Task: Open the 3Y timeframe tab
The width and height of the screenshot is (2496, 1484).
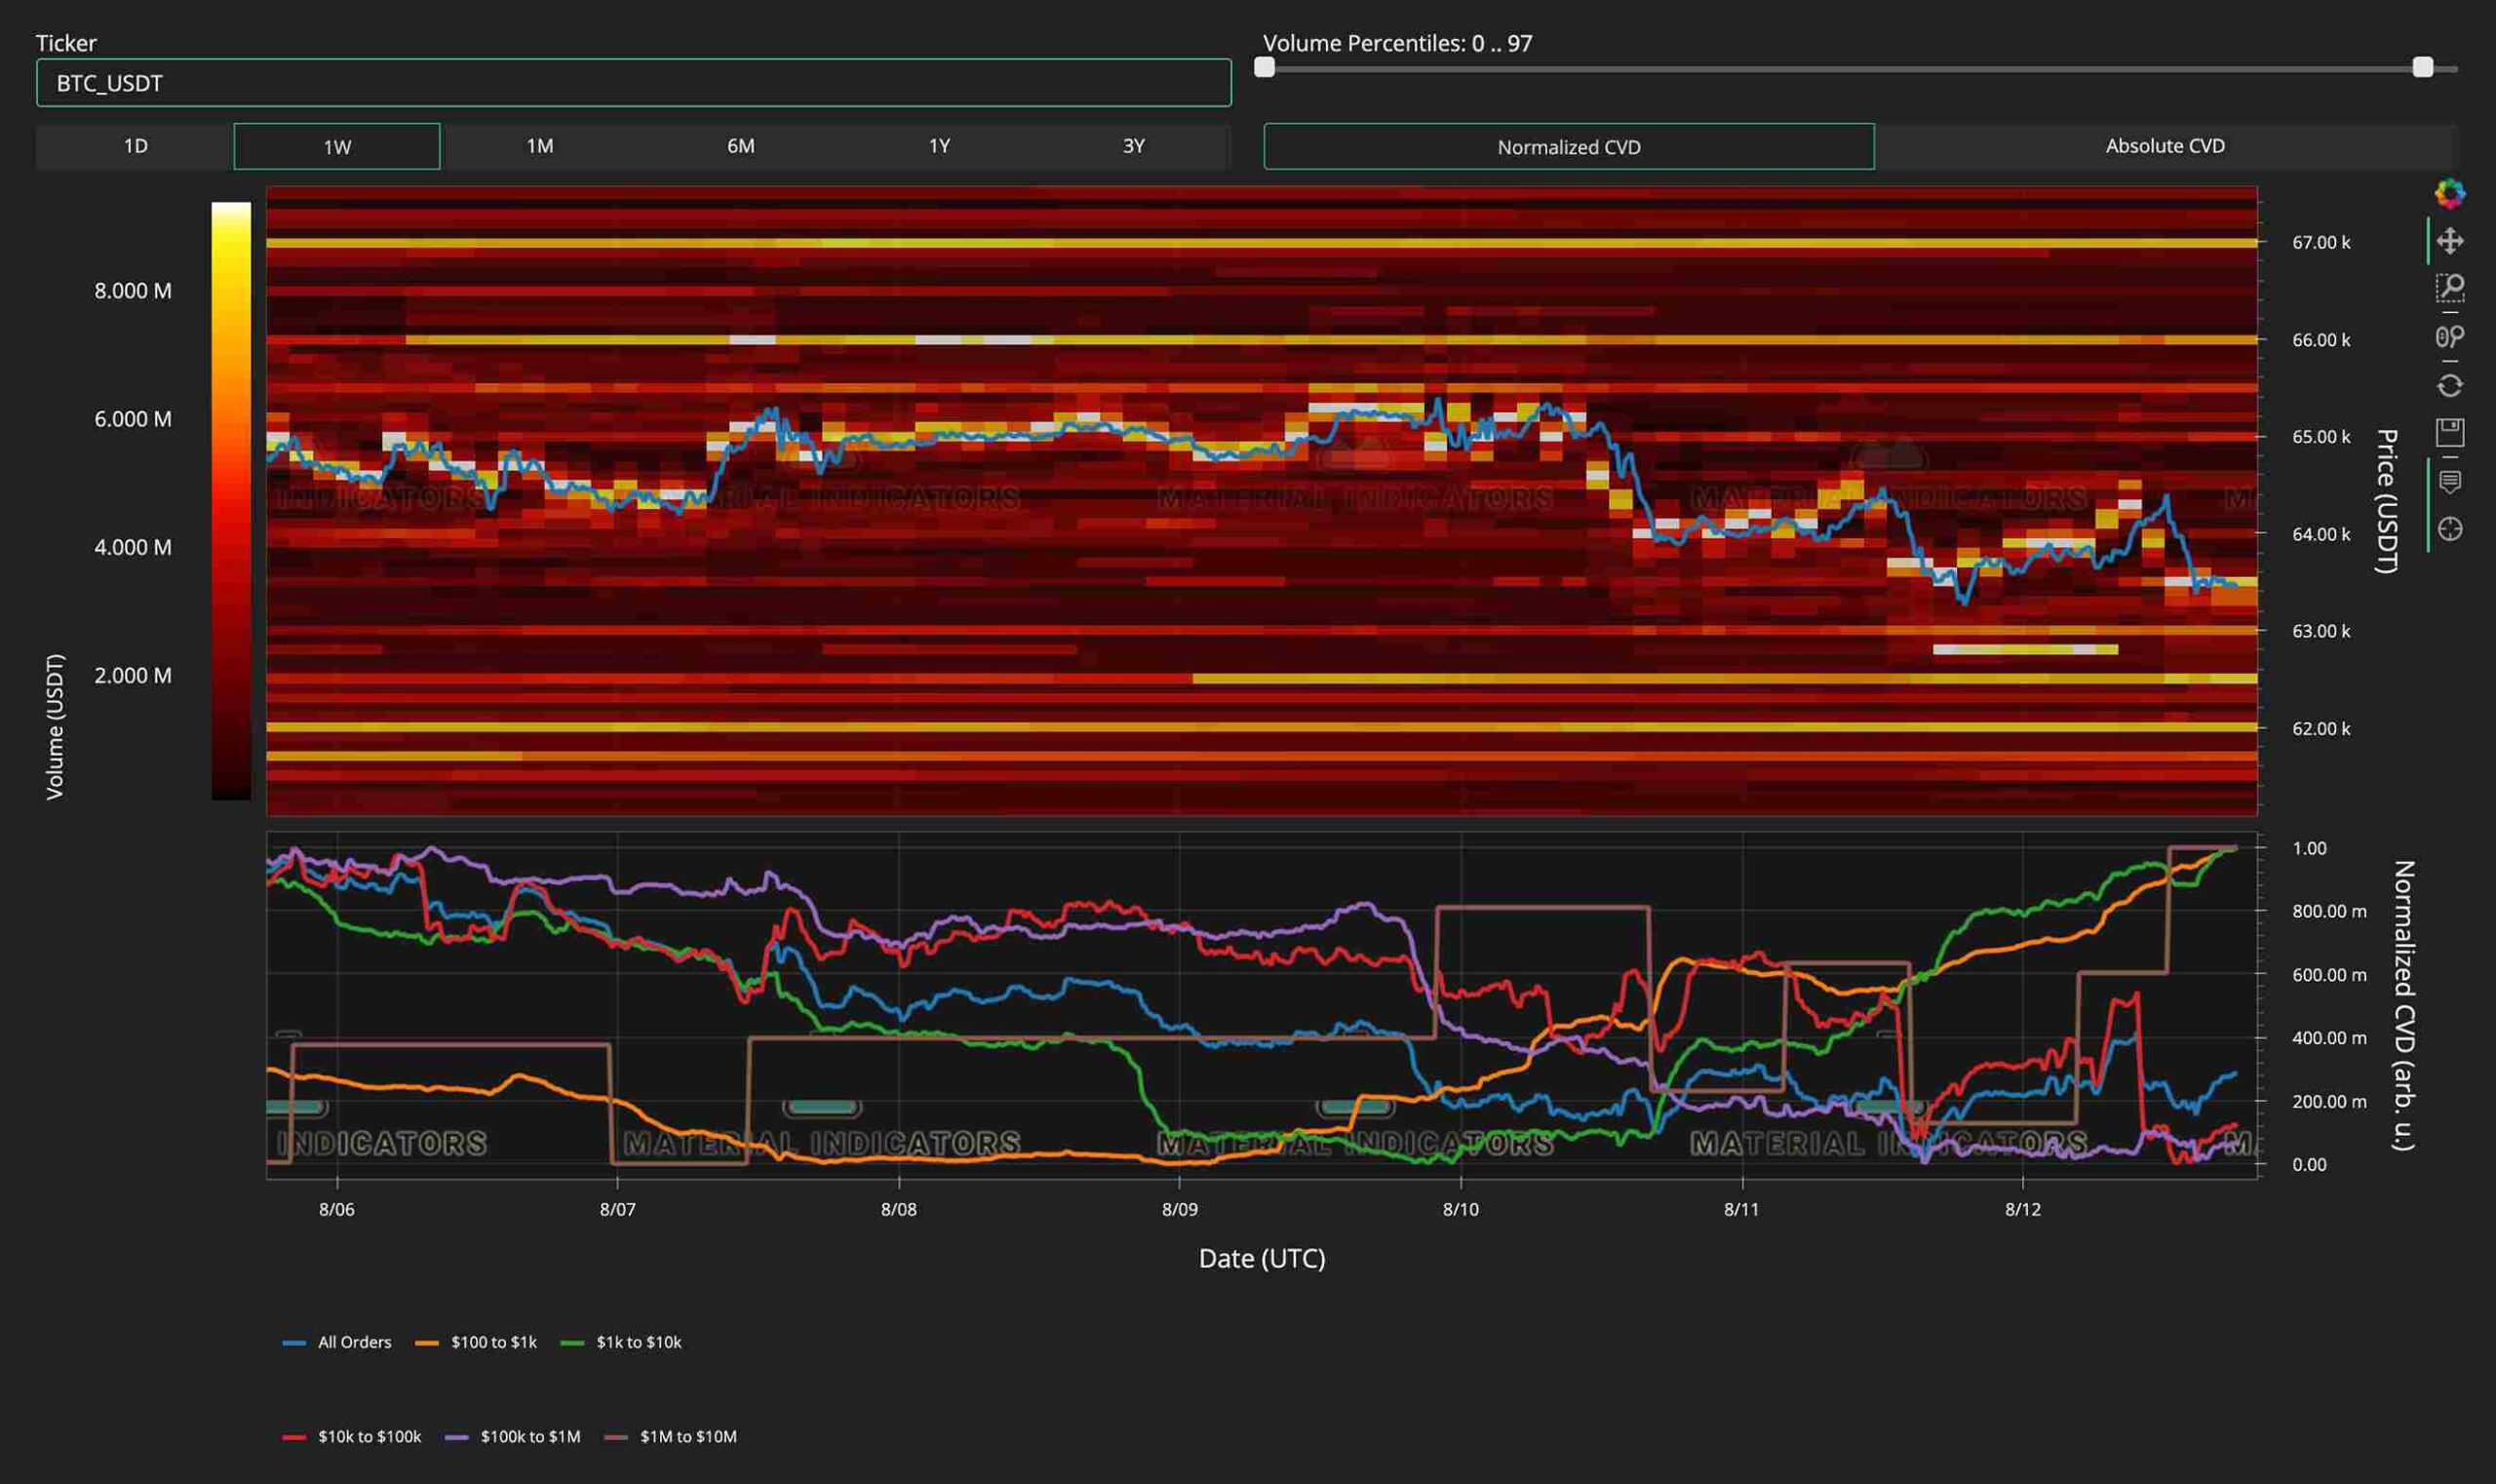Action: [x=1133, y=146]
